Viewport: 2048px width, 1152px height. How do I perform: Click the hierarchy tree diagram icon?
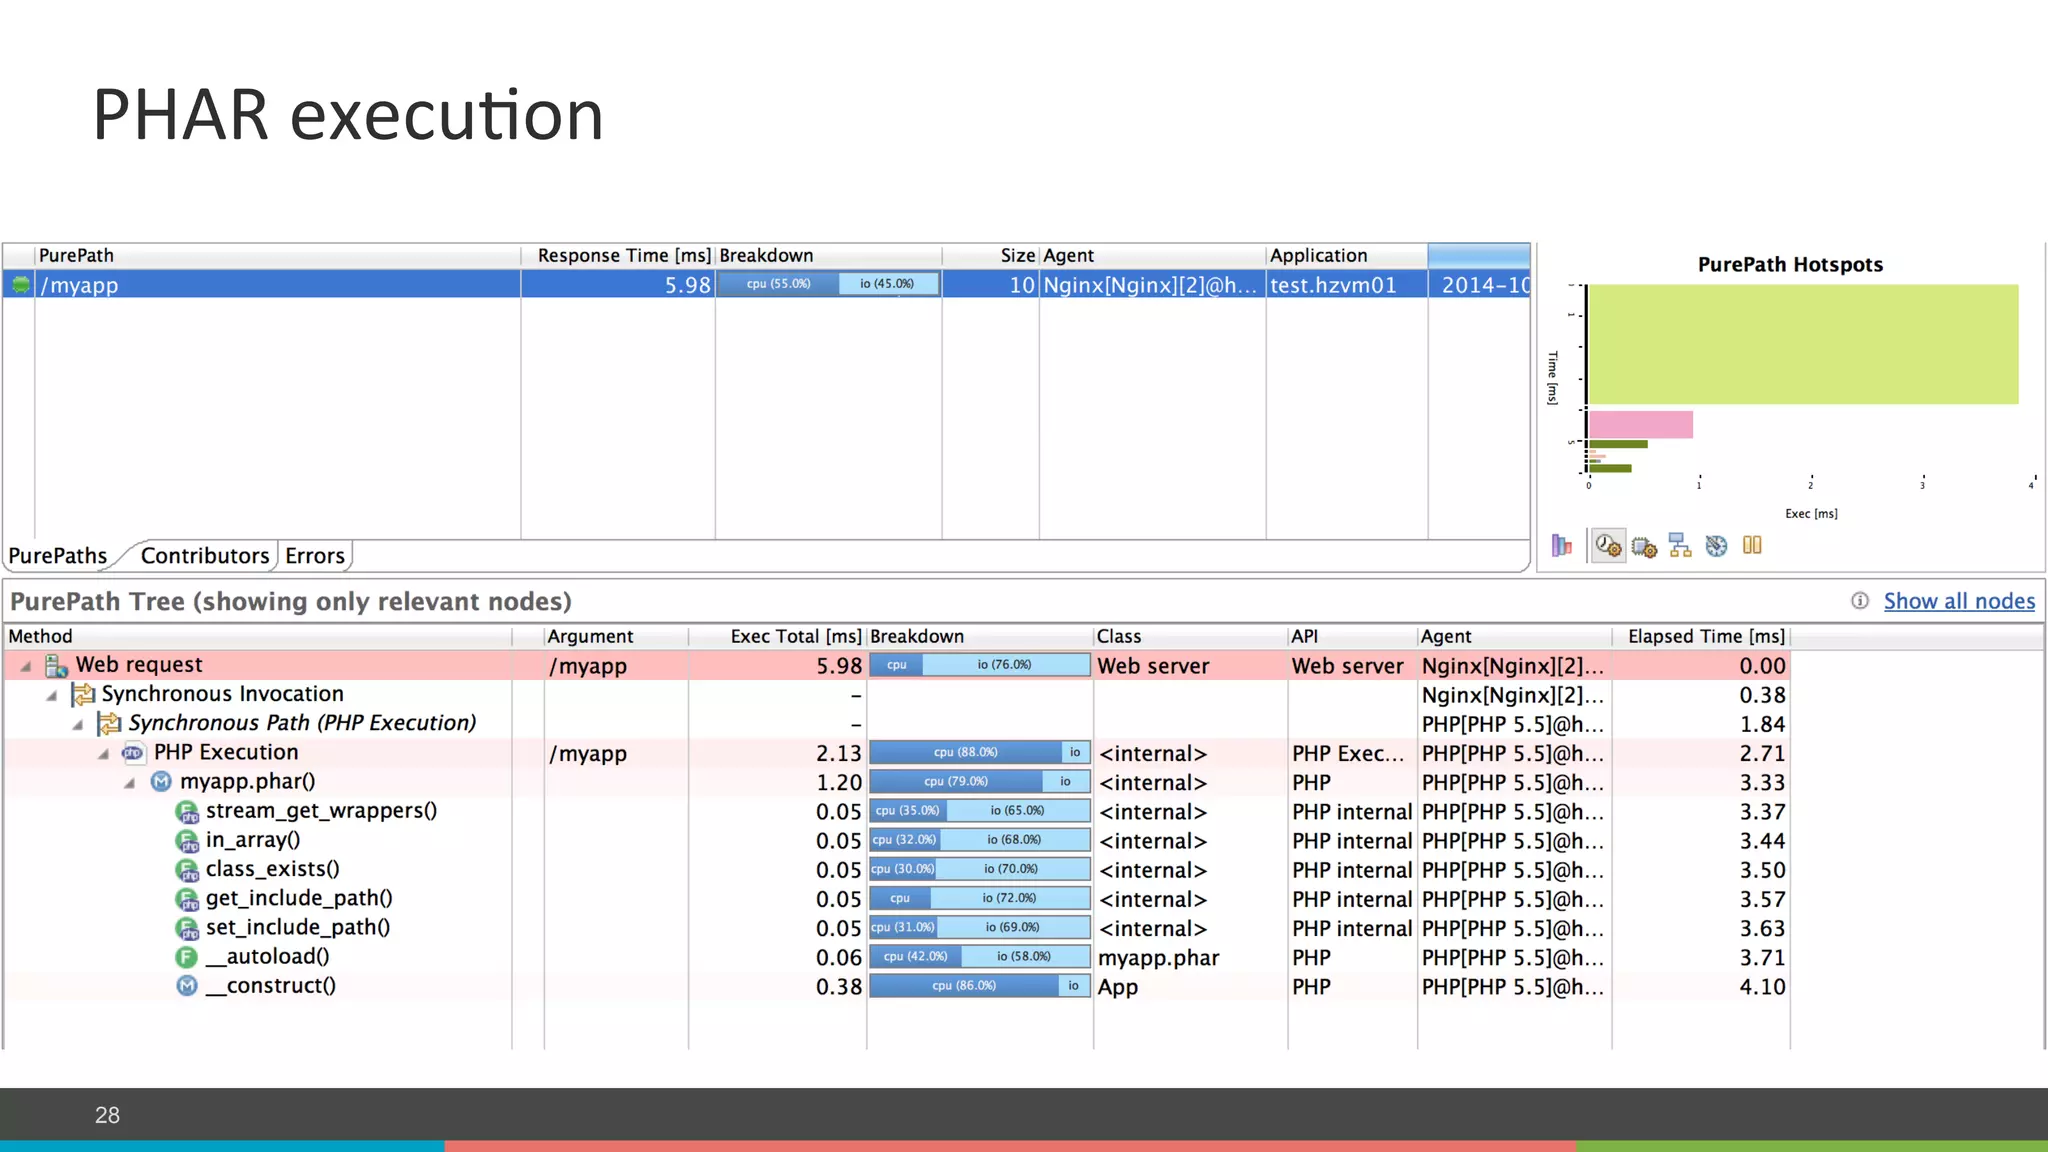[1680, 545]
